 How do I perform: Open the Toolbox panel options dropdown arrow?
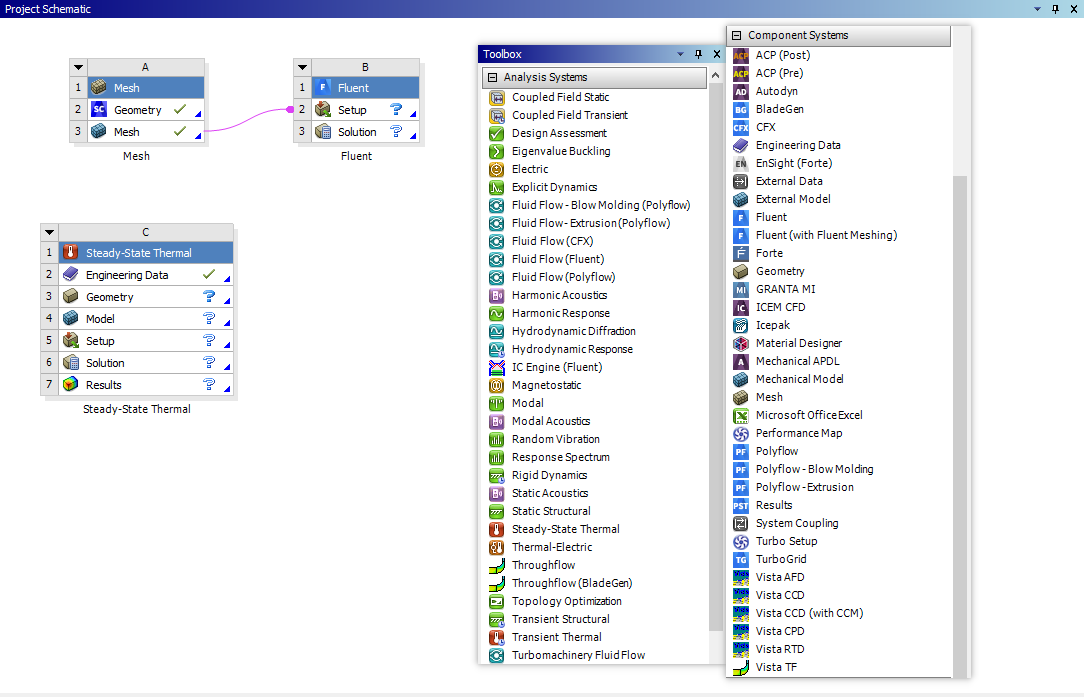click(x=680, y=54)
